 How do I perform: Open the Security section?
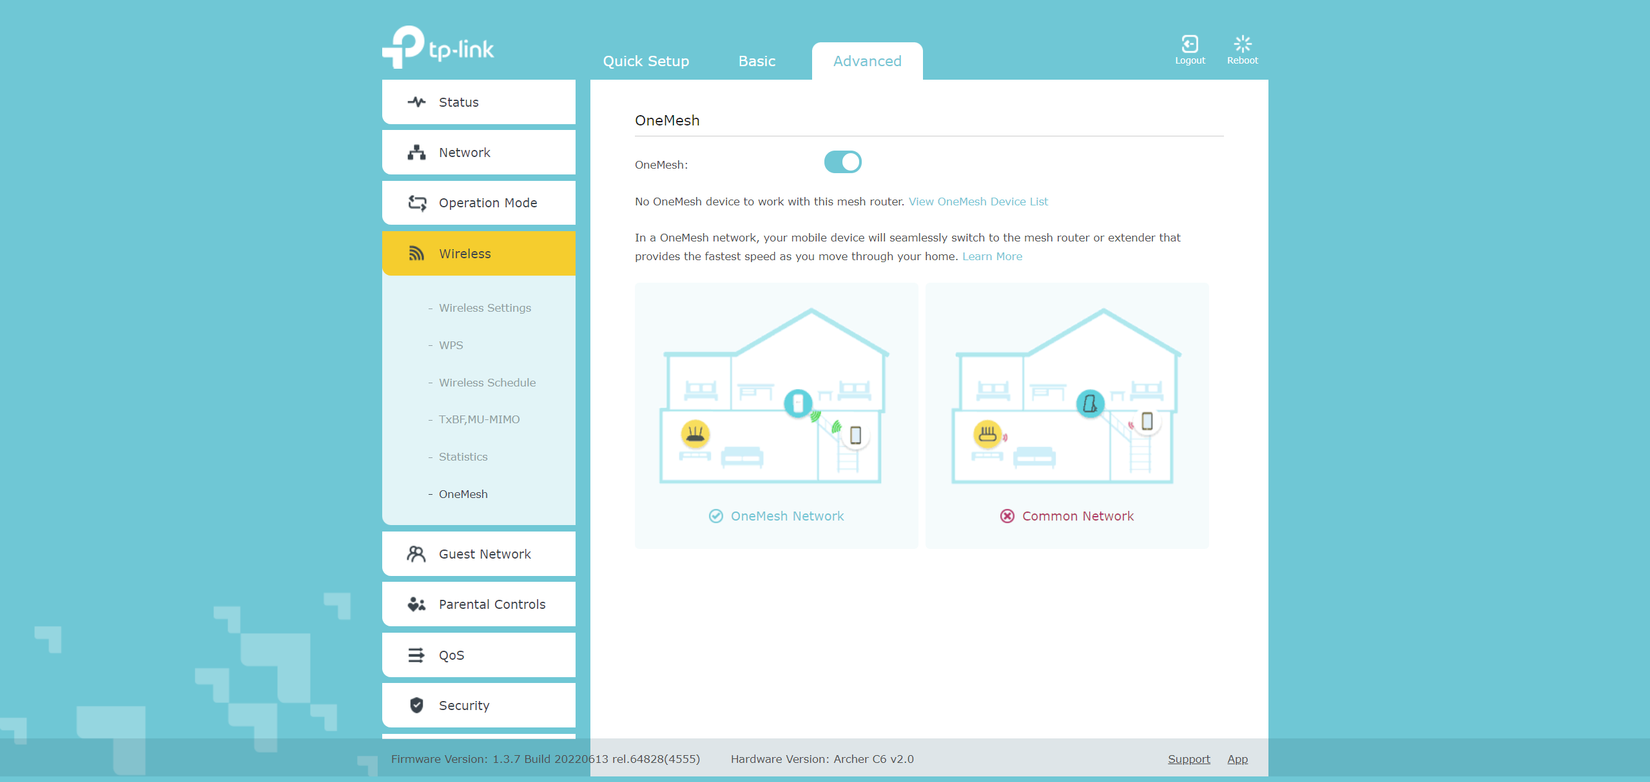coord(479,705)
